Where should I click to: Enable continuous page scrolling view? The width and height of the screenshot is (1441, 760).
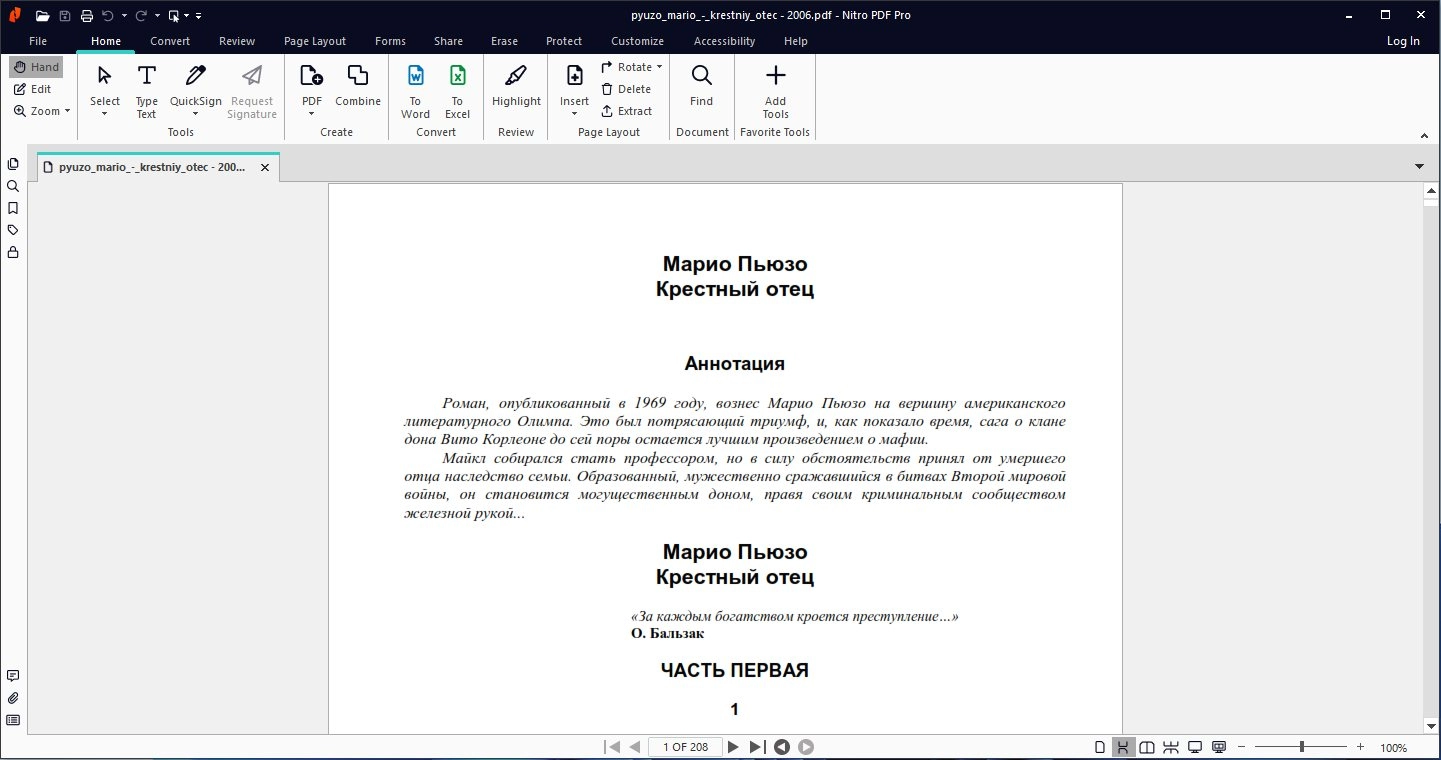click(1124, 747)
